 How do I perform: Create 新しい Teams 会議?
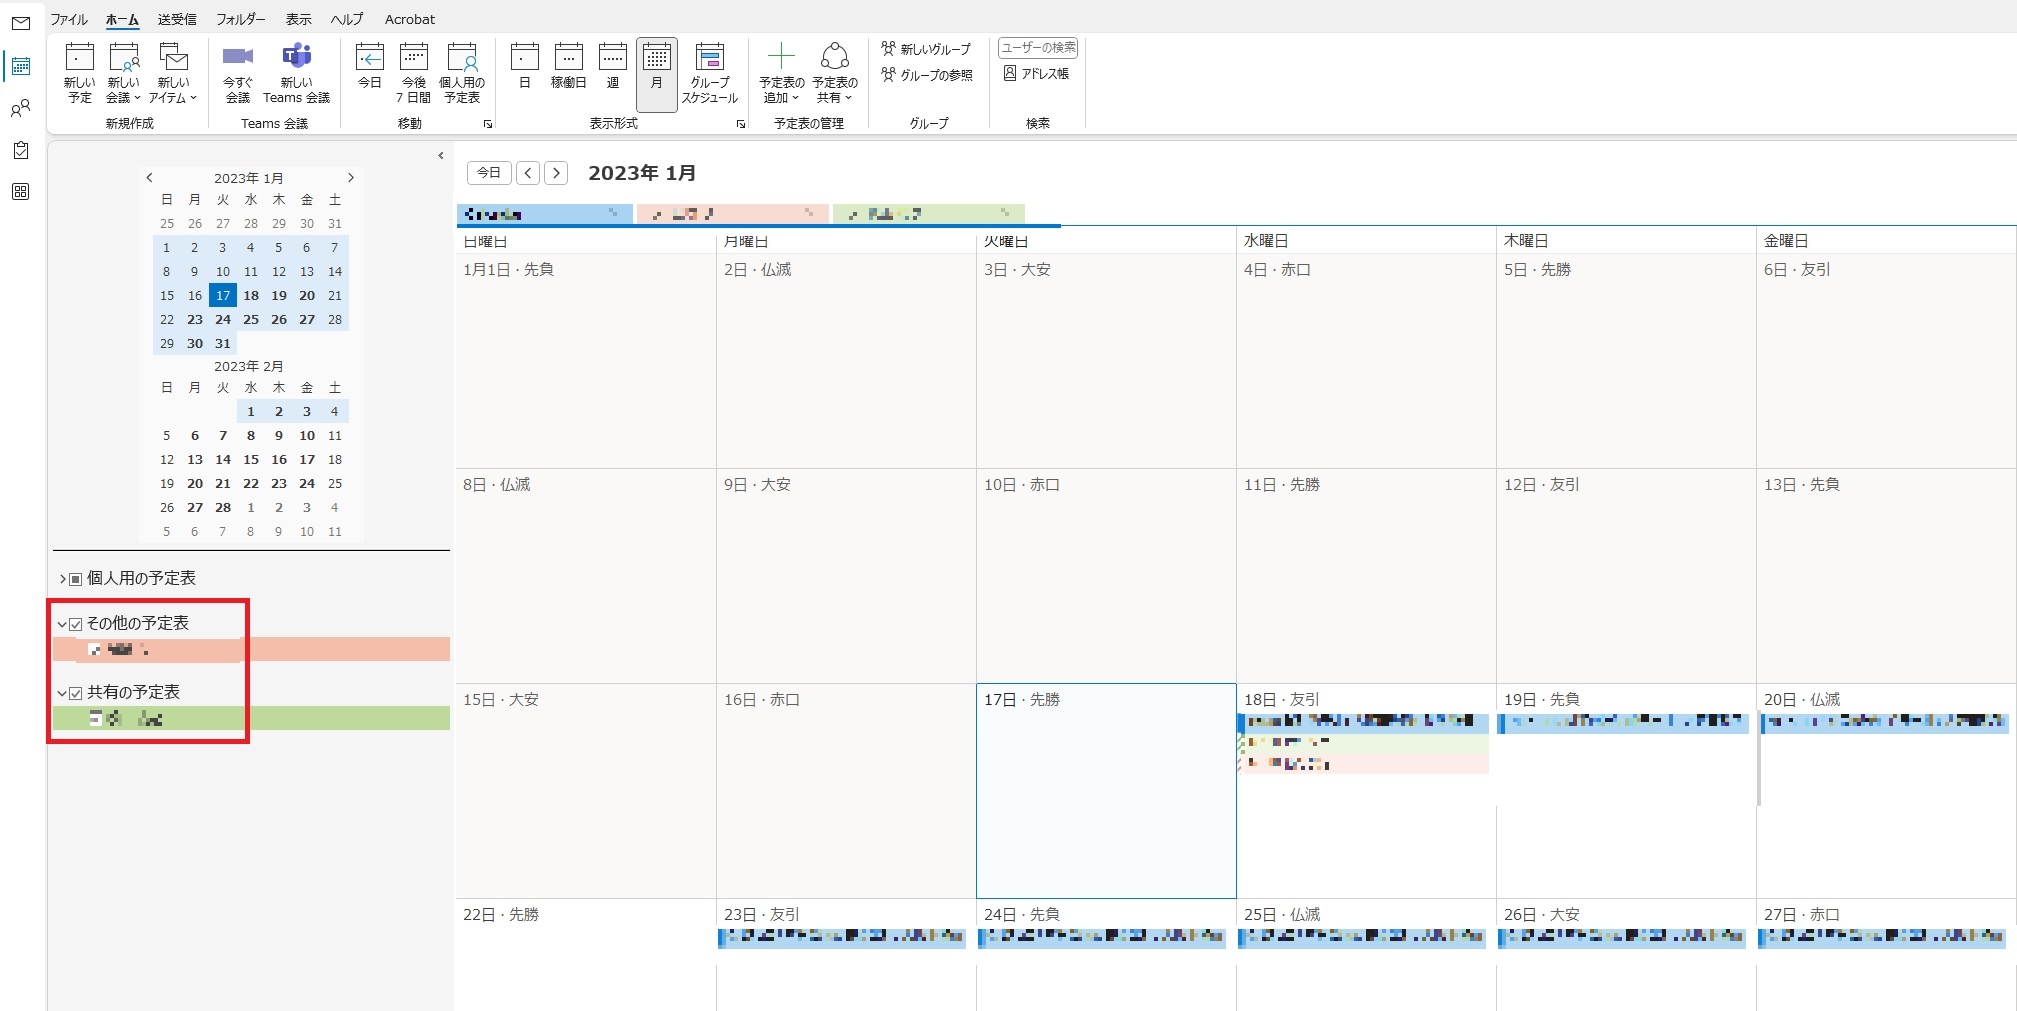[297, 73]
